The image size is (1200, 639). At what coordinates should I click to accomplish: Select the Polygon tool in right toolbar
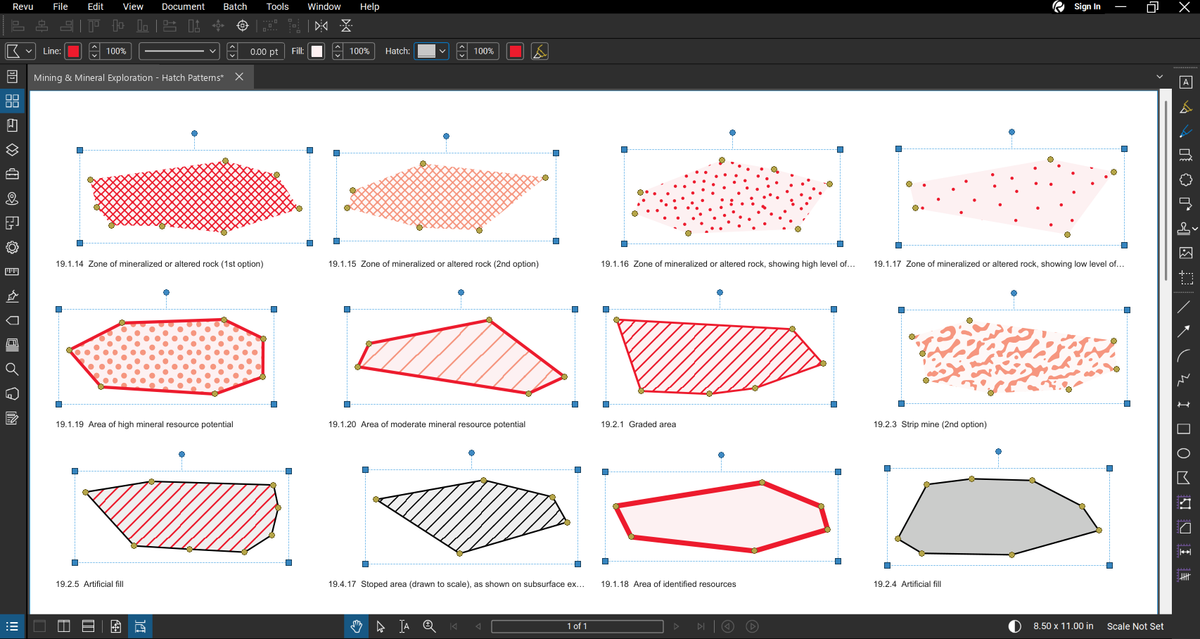click(x=1185, y=478)
